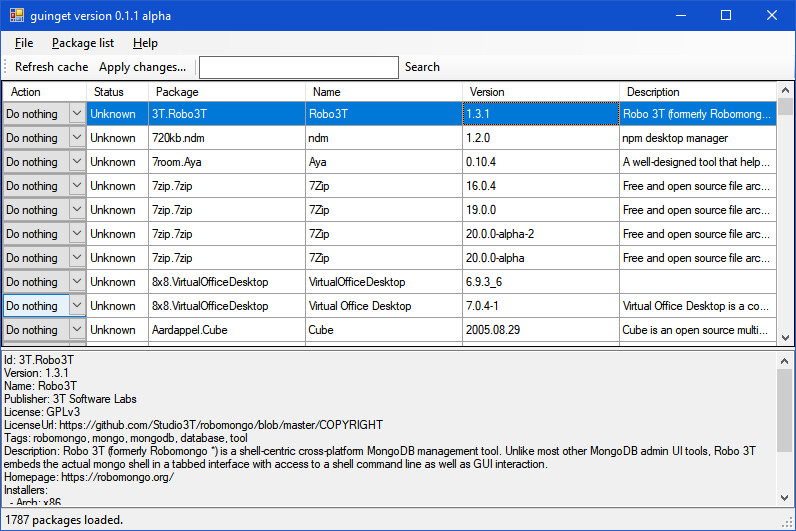796x531 pixels.
Task: Open action dropdown for 7zip version 20.0.0-alpha-2
Action: [77, 234]
